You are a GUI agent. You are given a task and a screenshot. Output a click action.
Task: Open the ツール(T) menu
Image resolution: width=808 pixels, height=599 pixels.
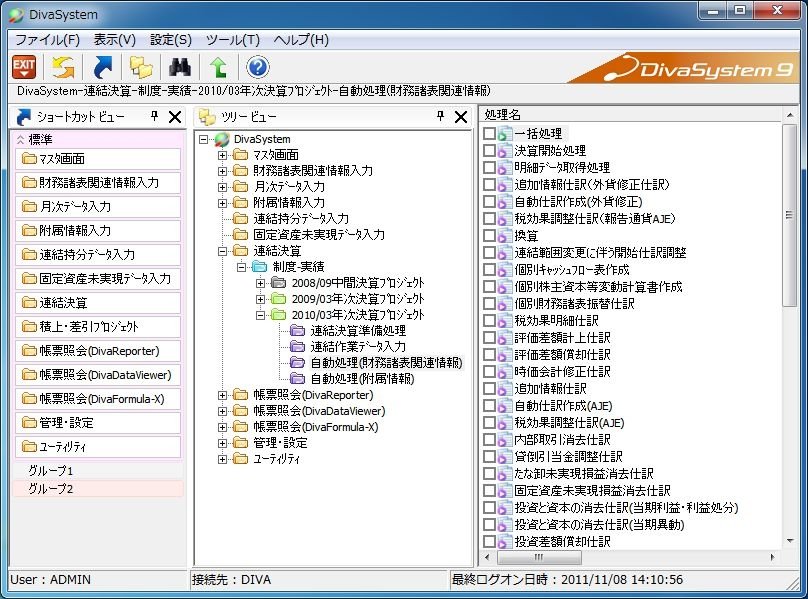(x=233, y=40)
